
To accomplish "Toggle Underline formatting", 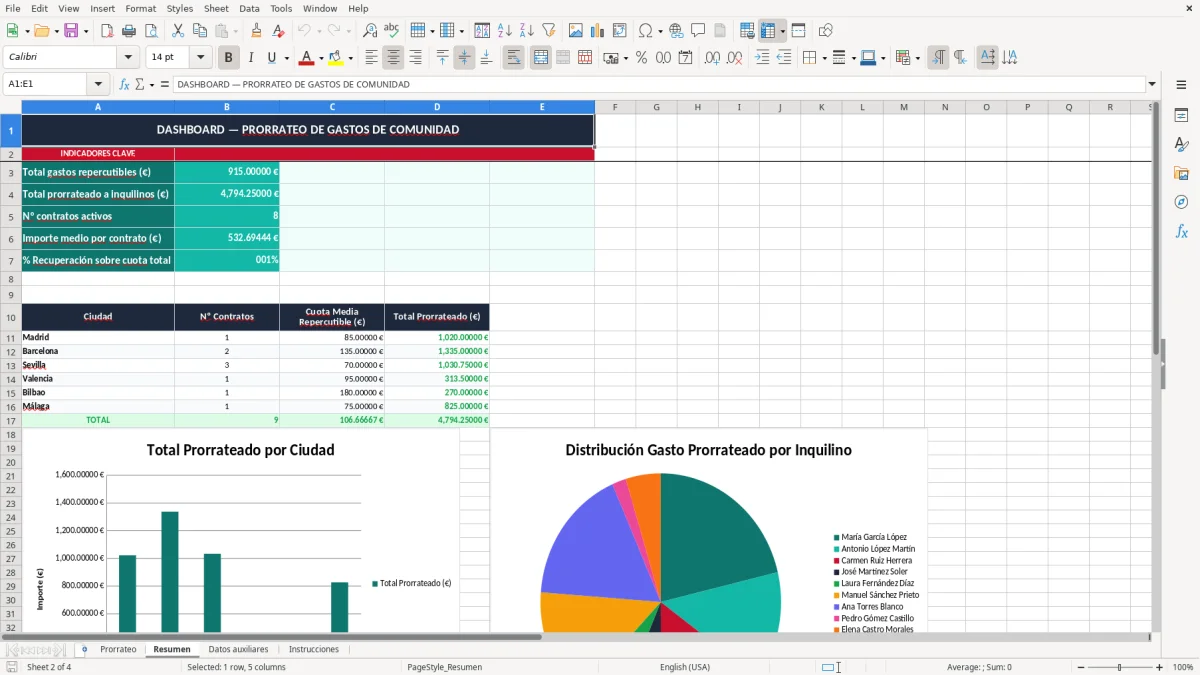I will click(271, 58).
